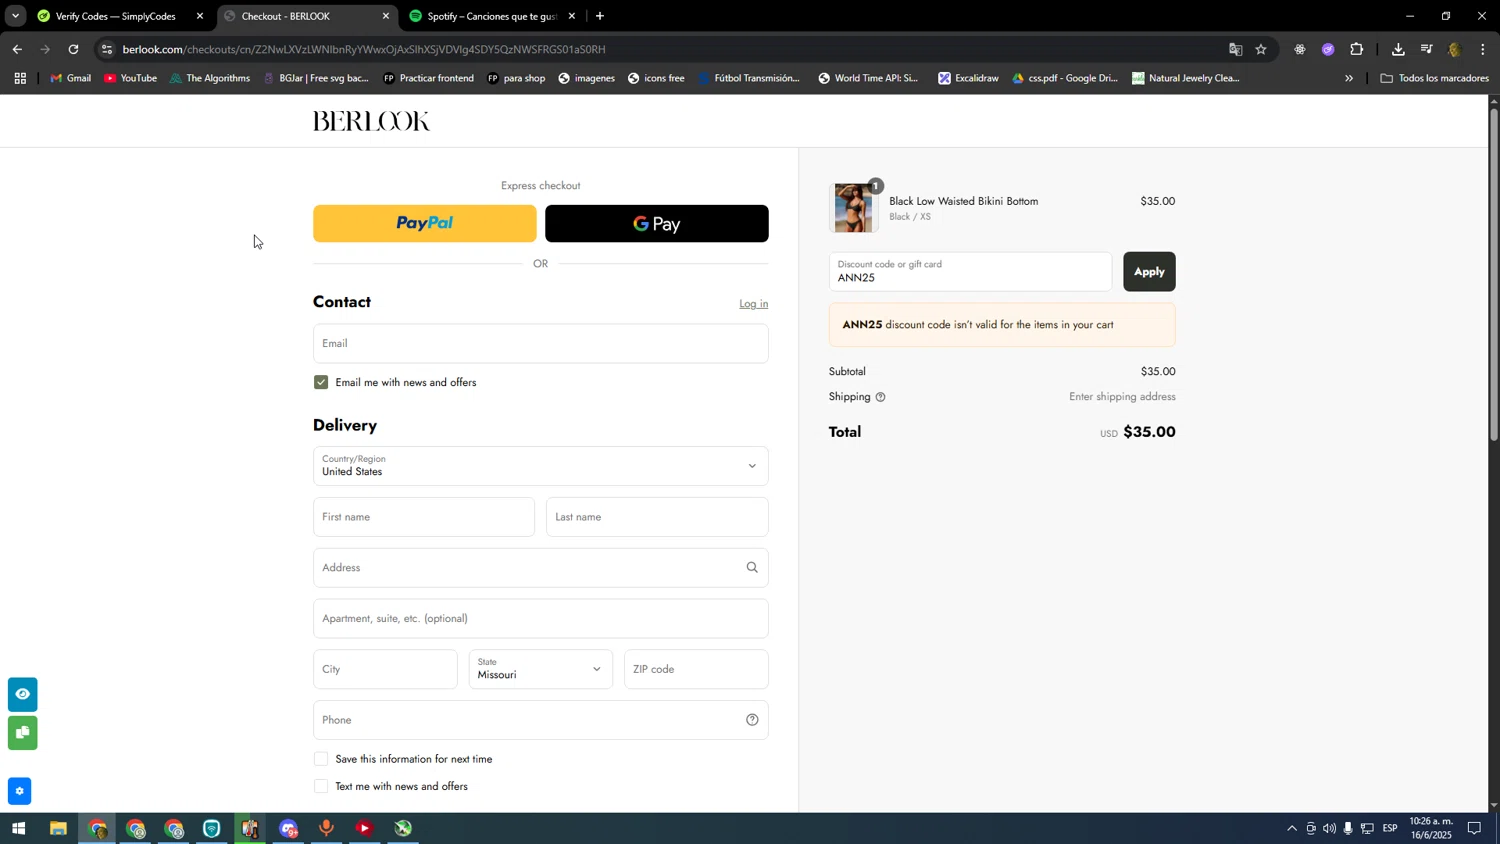Viewport: 1500px width, 844px height.
Task: Choose Google Pay express checkout
Action: point(657,224)
